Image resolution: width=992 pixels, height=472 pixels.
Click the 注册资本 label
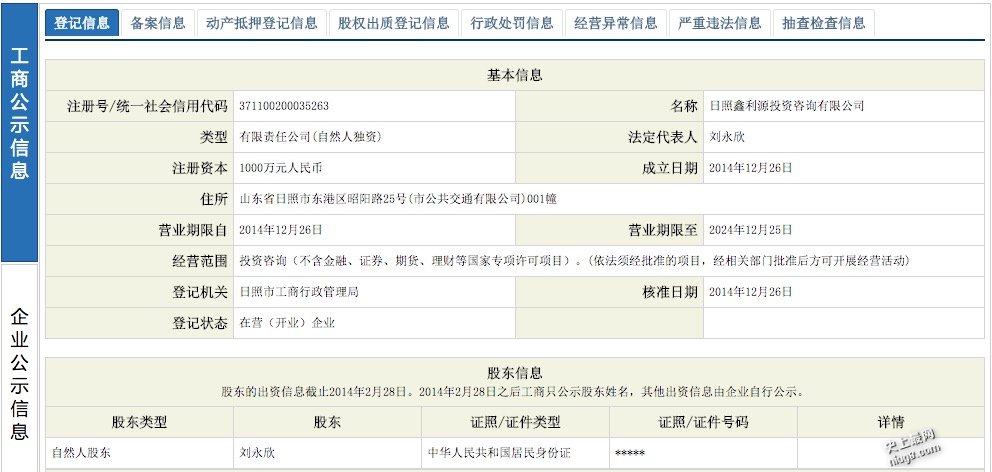pyautogui.click(x=199, y=168)
